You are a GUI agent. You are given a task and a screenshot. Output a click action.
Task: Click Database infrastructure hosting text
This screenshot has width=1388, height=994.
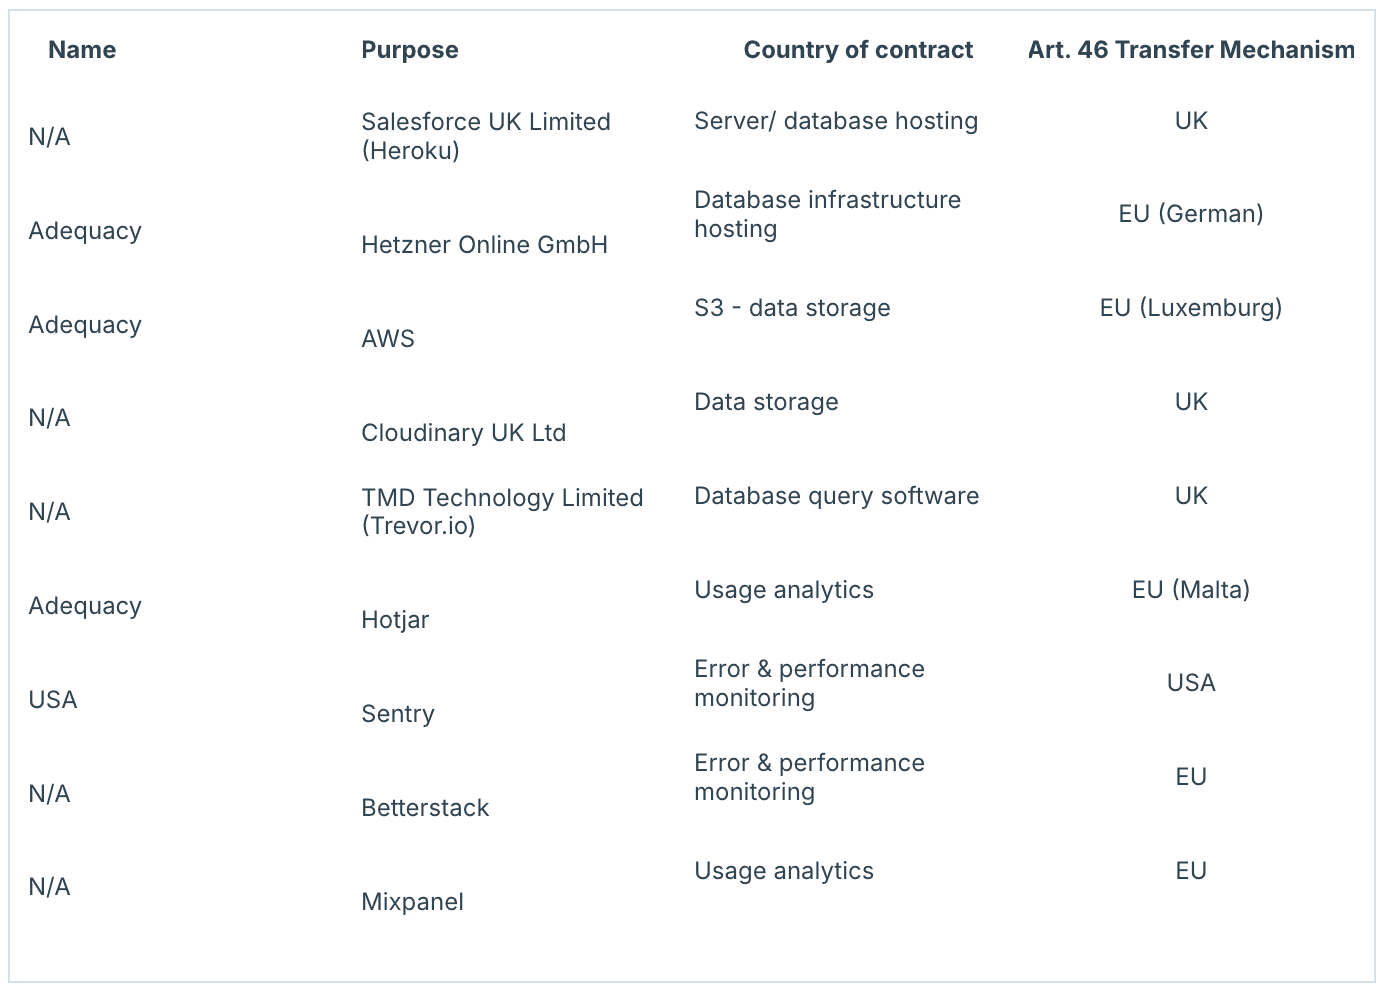tap(827, 214)
